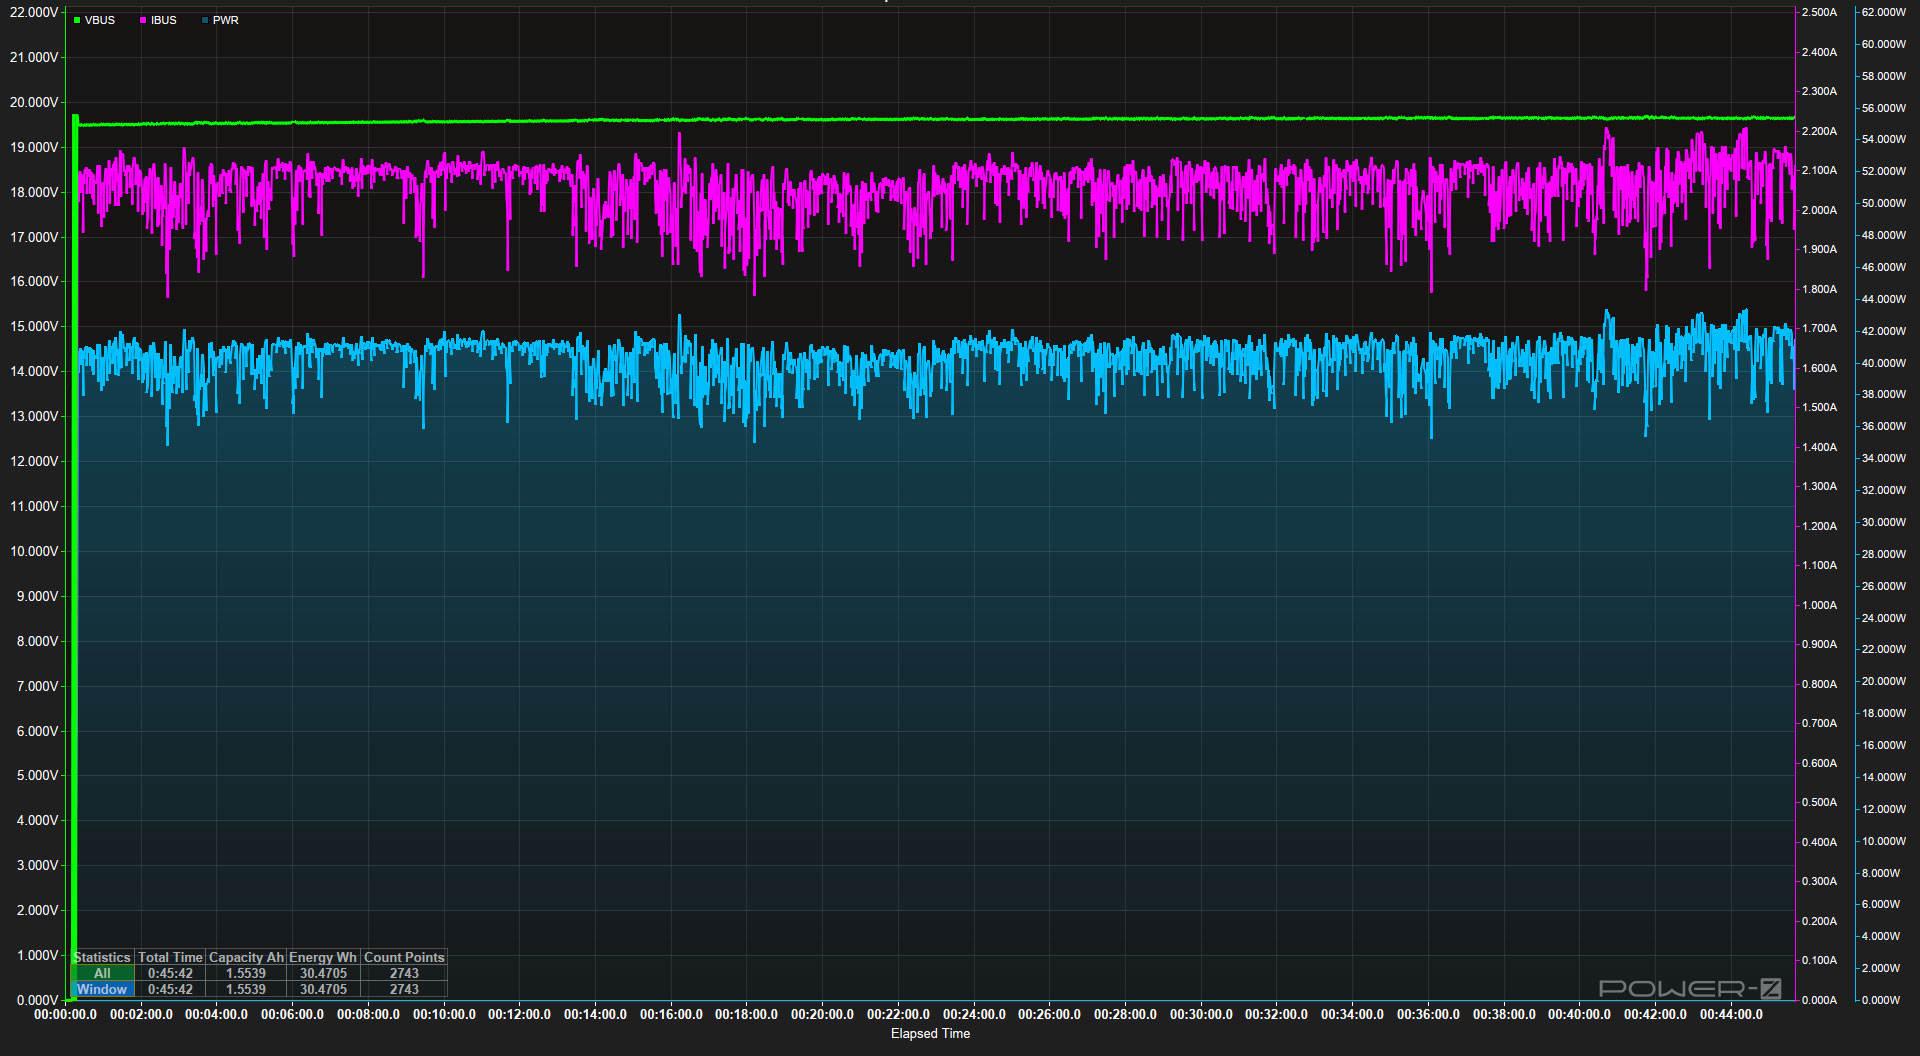The image size is (1920, 1056).
Task: Click the Elapsed Time axis title
Action: [x=930, y=1033]
